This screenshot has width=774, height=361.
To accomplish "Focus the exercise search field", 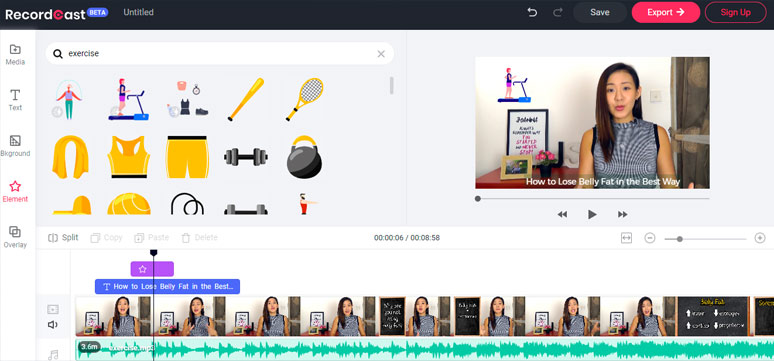I will 220,53.
